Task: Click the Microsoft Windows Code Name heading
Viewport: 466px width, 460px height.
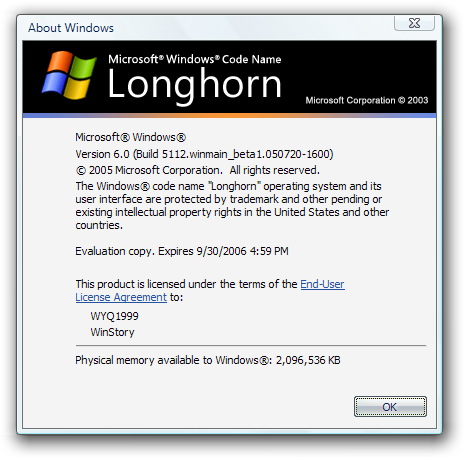Action: [195, 59]
